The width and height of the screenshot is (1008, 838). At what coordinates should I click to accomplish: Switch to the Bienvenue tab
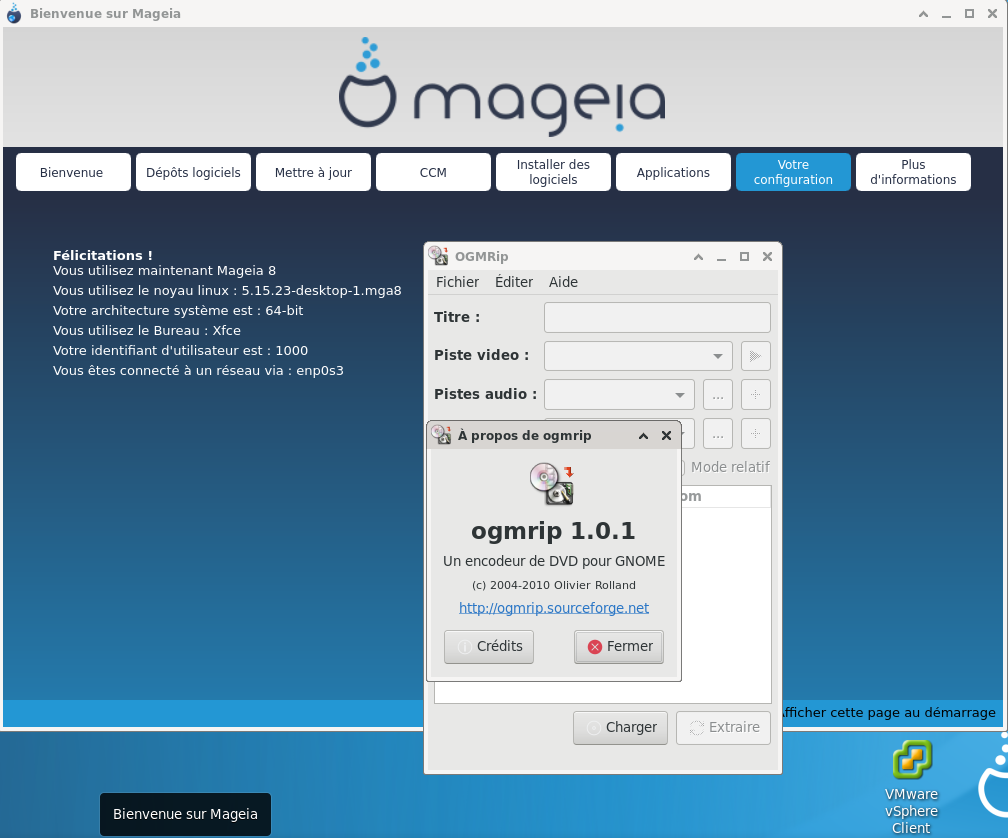point(73,172)
